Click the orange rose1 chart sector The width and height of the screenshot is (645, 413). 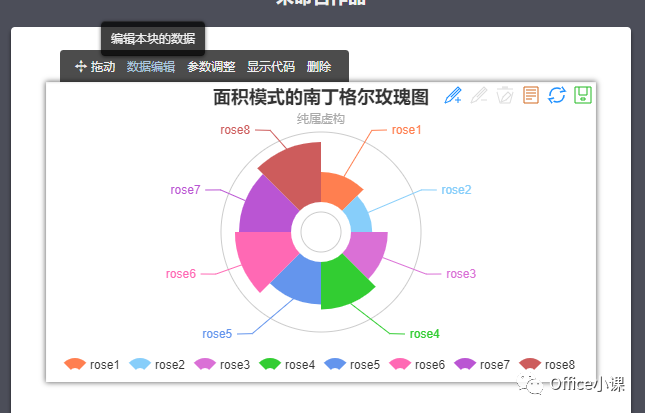point(337,190)
